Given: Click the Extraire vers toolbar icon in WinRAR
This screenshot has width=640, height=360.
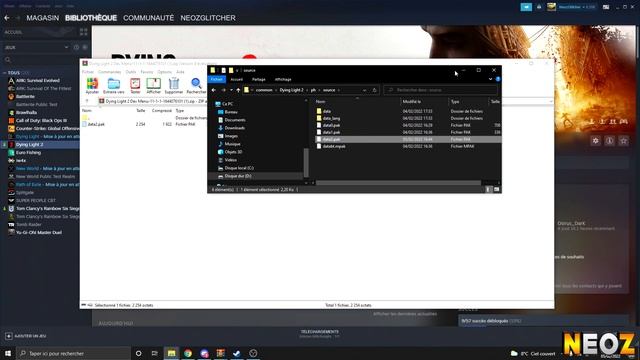Looking at the screenshot, I should pyautogui.click(x=113, y=86).
